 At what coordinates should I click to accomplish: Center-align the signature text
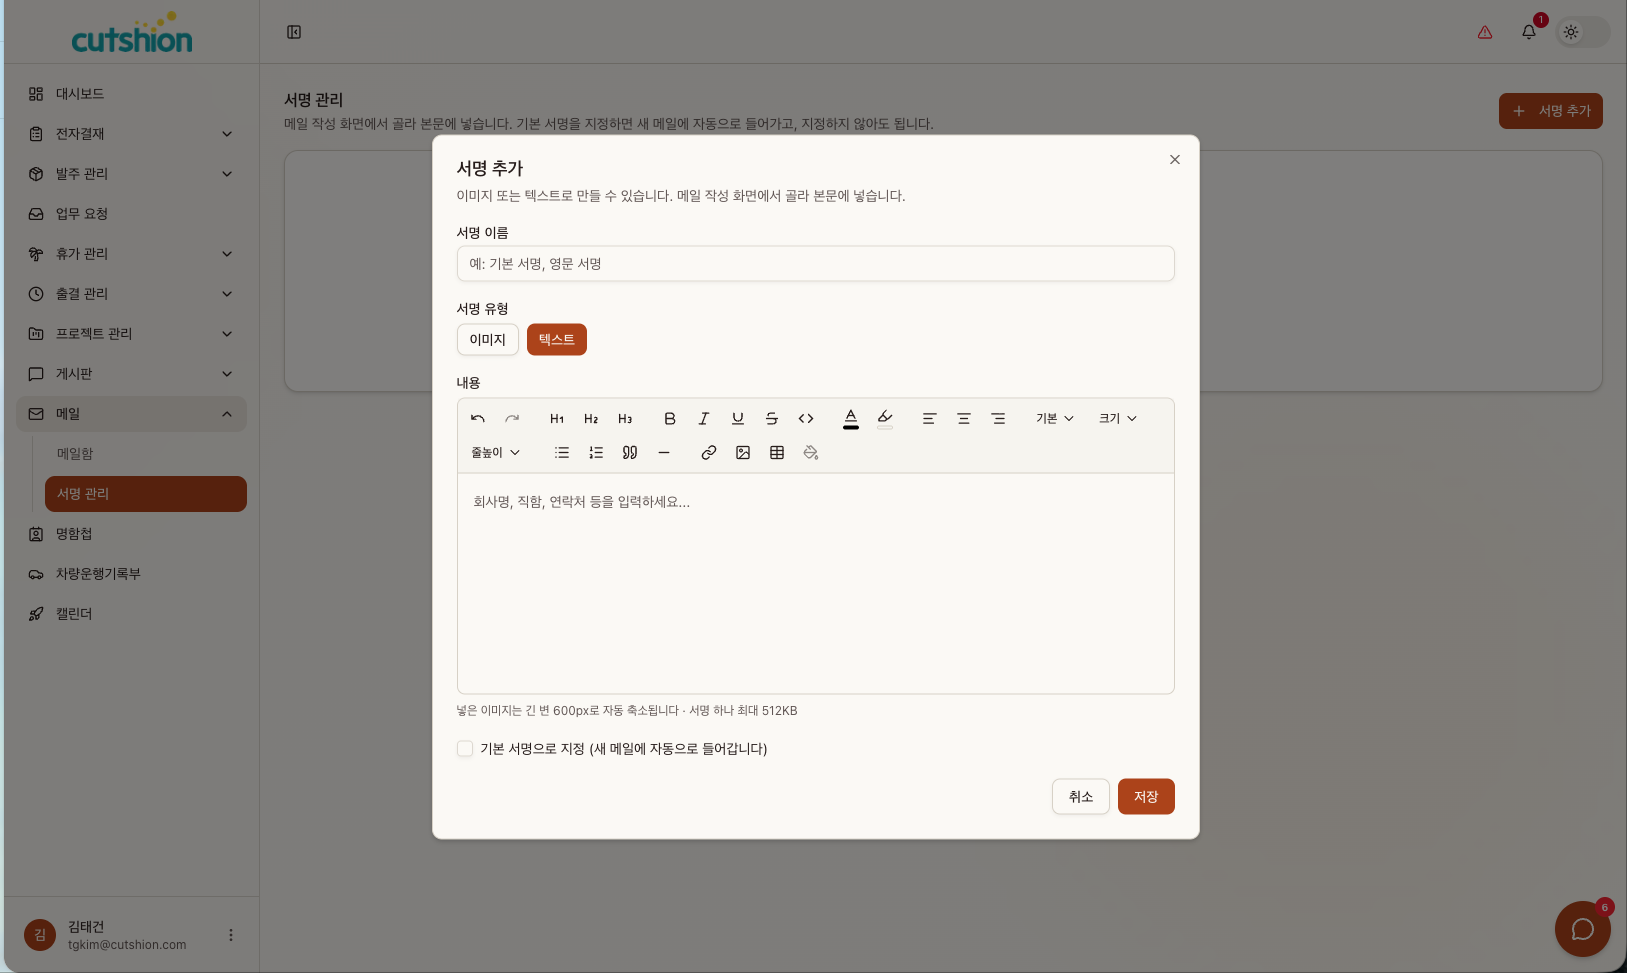click(964, 419)
